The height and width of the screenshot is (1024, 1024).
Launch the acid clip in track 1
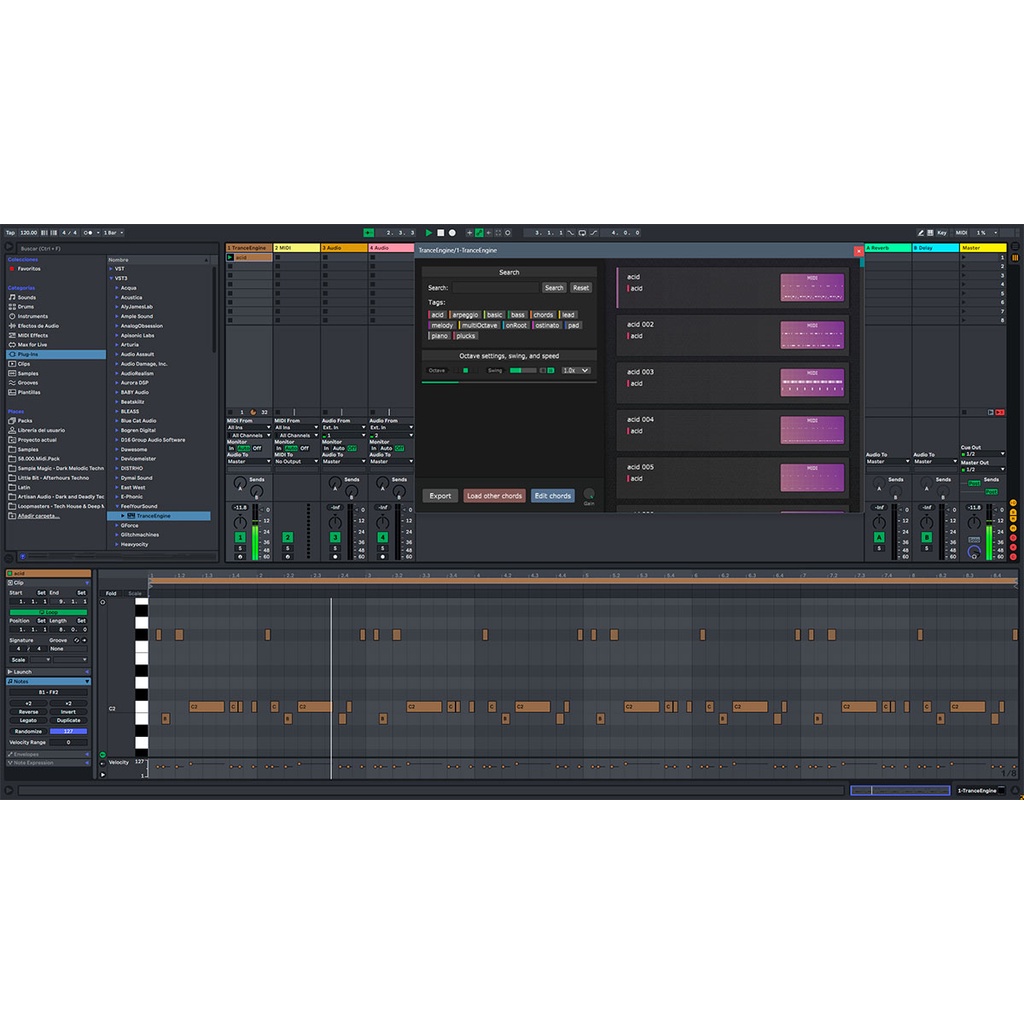tap(230, 258)
